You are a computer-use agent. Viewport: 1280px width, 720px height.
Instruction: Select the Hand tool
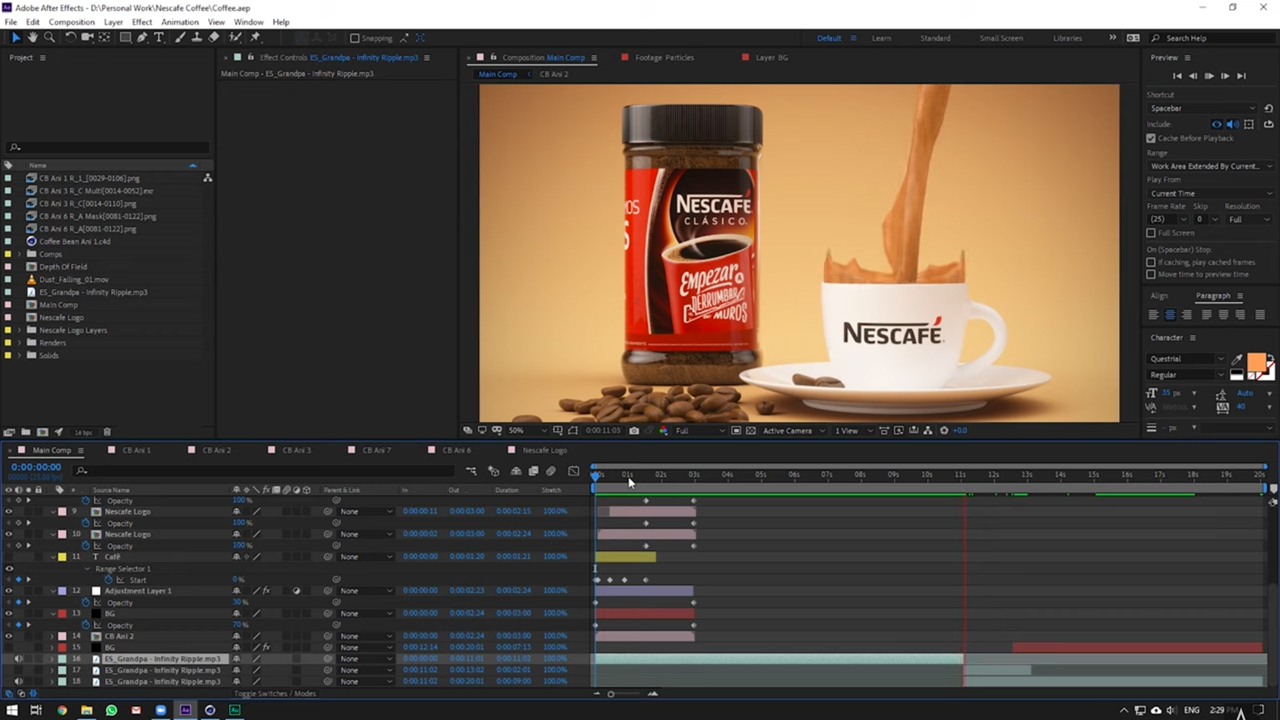(32, 38)
